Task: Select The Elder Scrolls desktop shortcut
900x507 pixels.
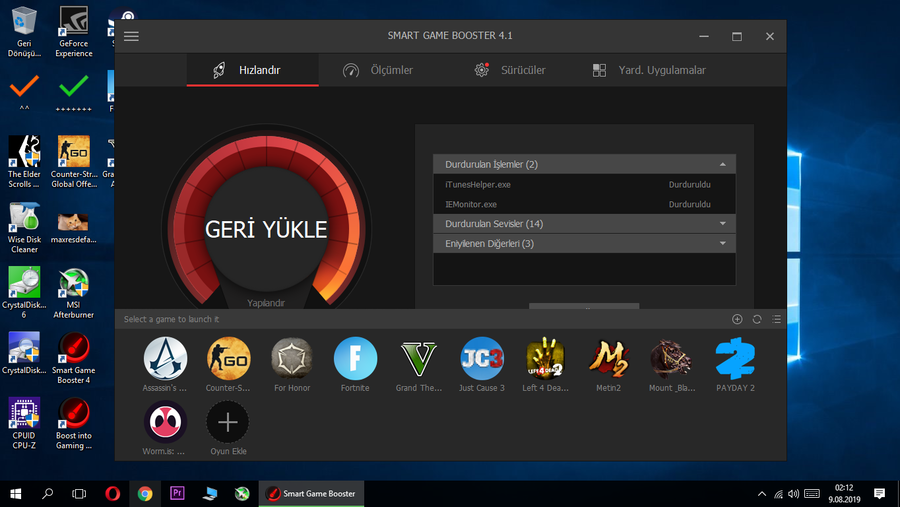Action: click(24, 162)
